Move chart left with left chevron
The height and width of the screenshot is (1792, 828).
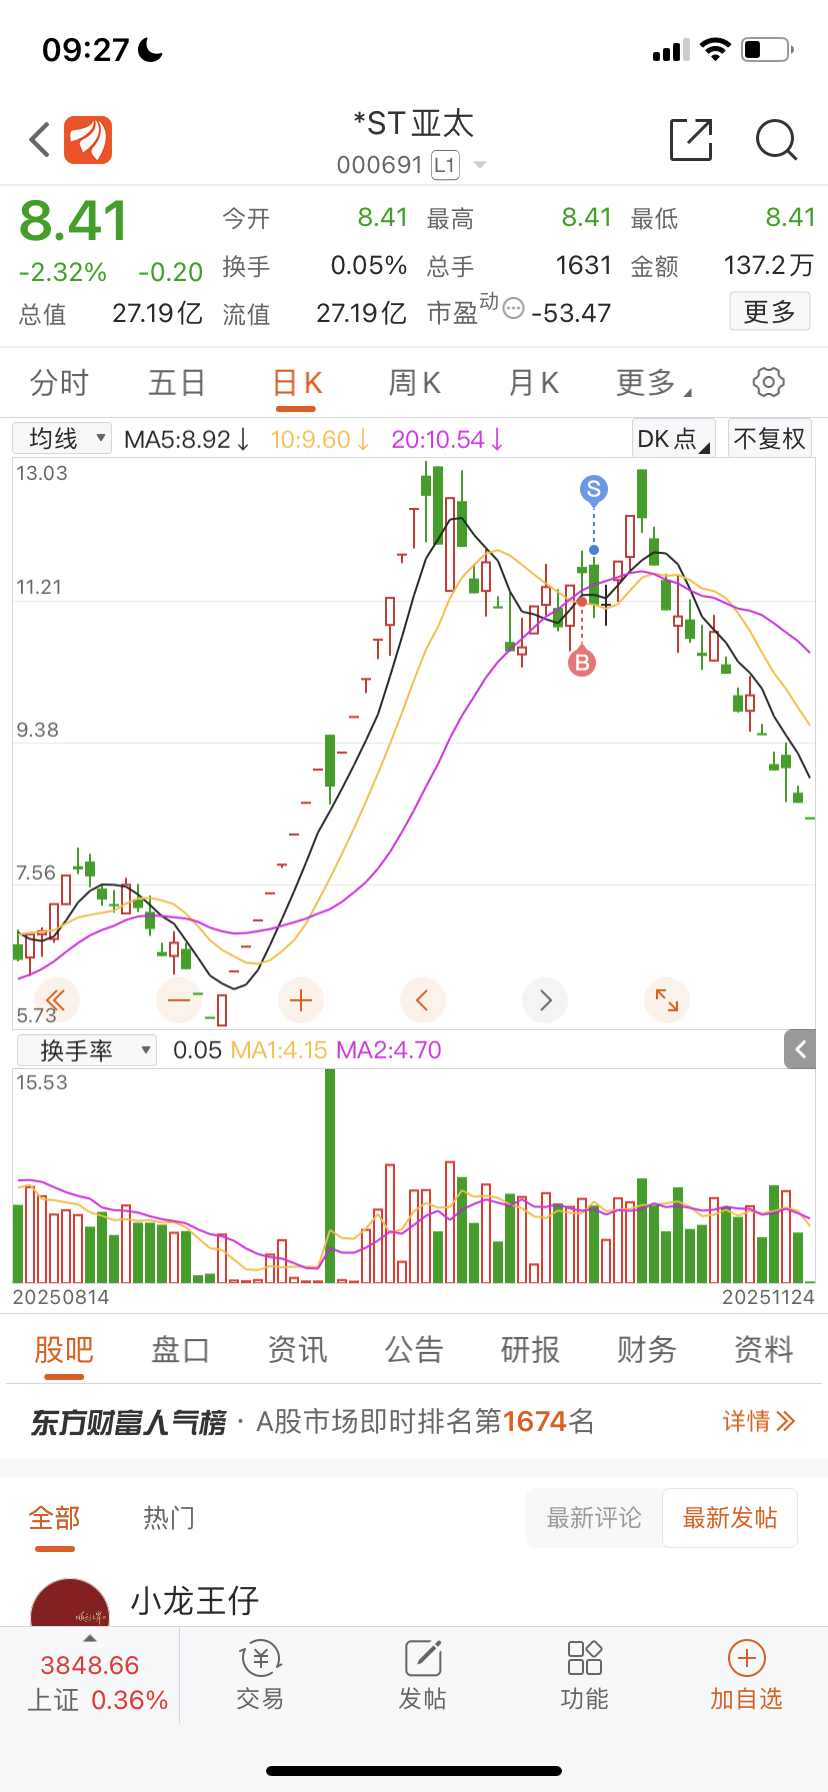[422, 1000]
